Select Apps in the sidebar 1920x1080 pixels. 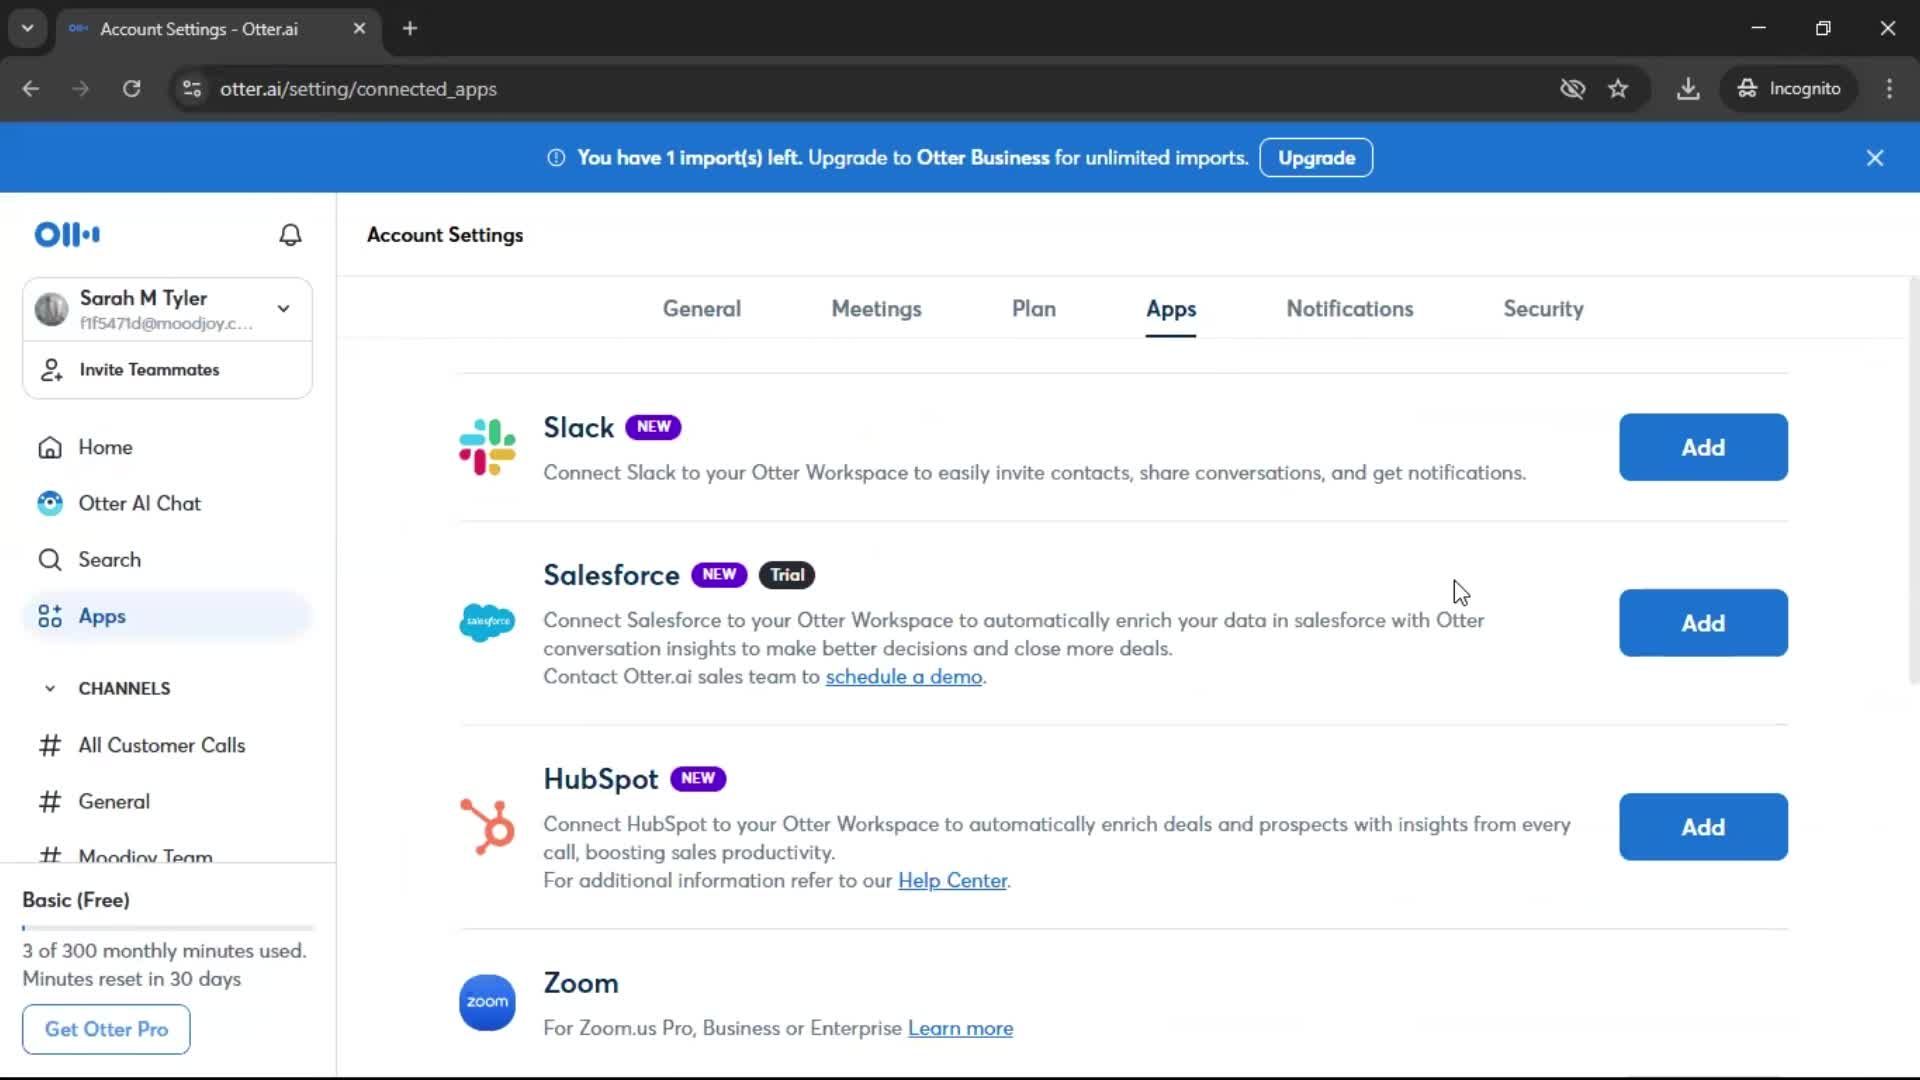point(168,616)
